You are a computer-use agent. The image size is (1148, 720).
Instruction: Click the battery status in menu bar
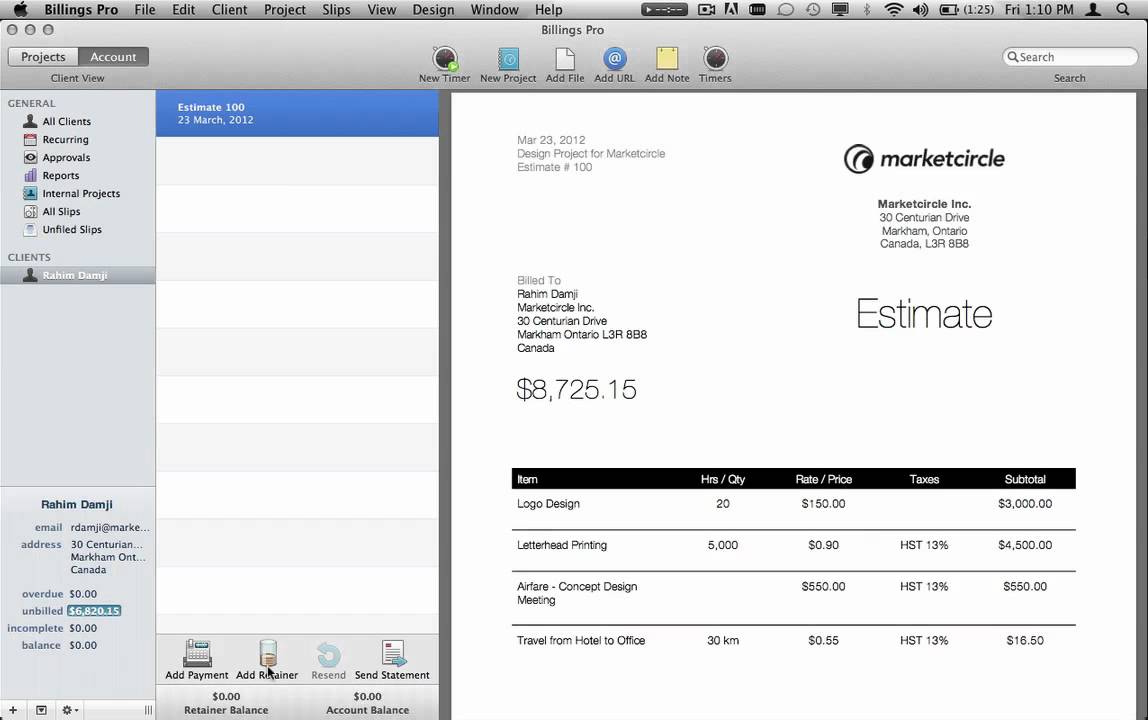pos(966,10)
